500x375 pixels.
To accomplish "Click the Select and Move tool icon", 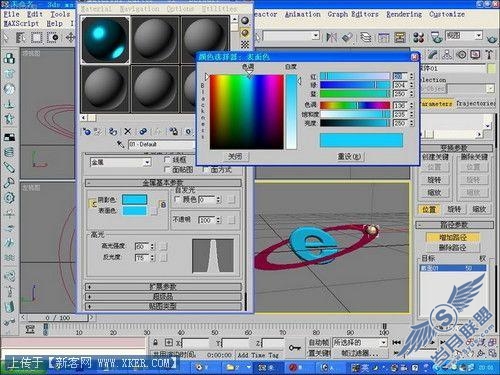I will [x=70, y=37].
